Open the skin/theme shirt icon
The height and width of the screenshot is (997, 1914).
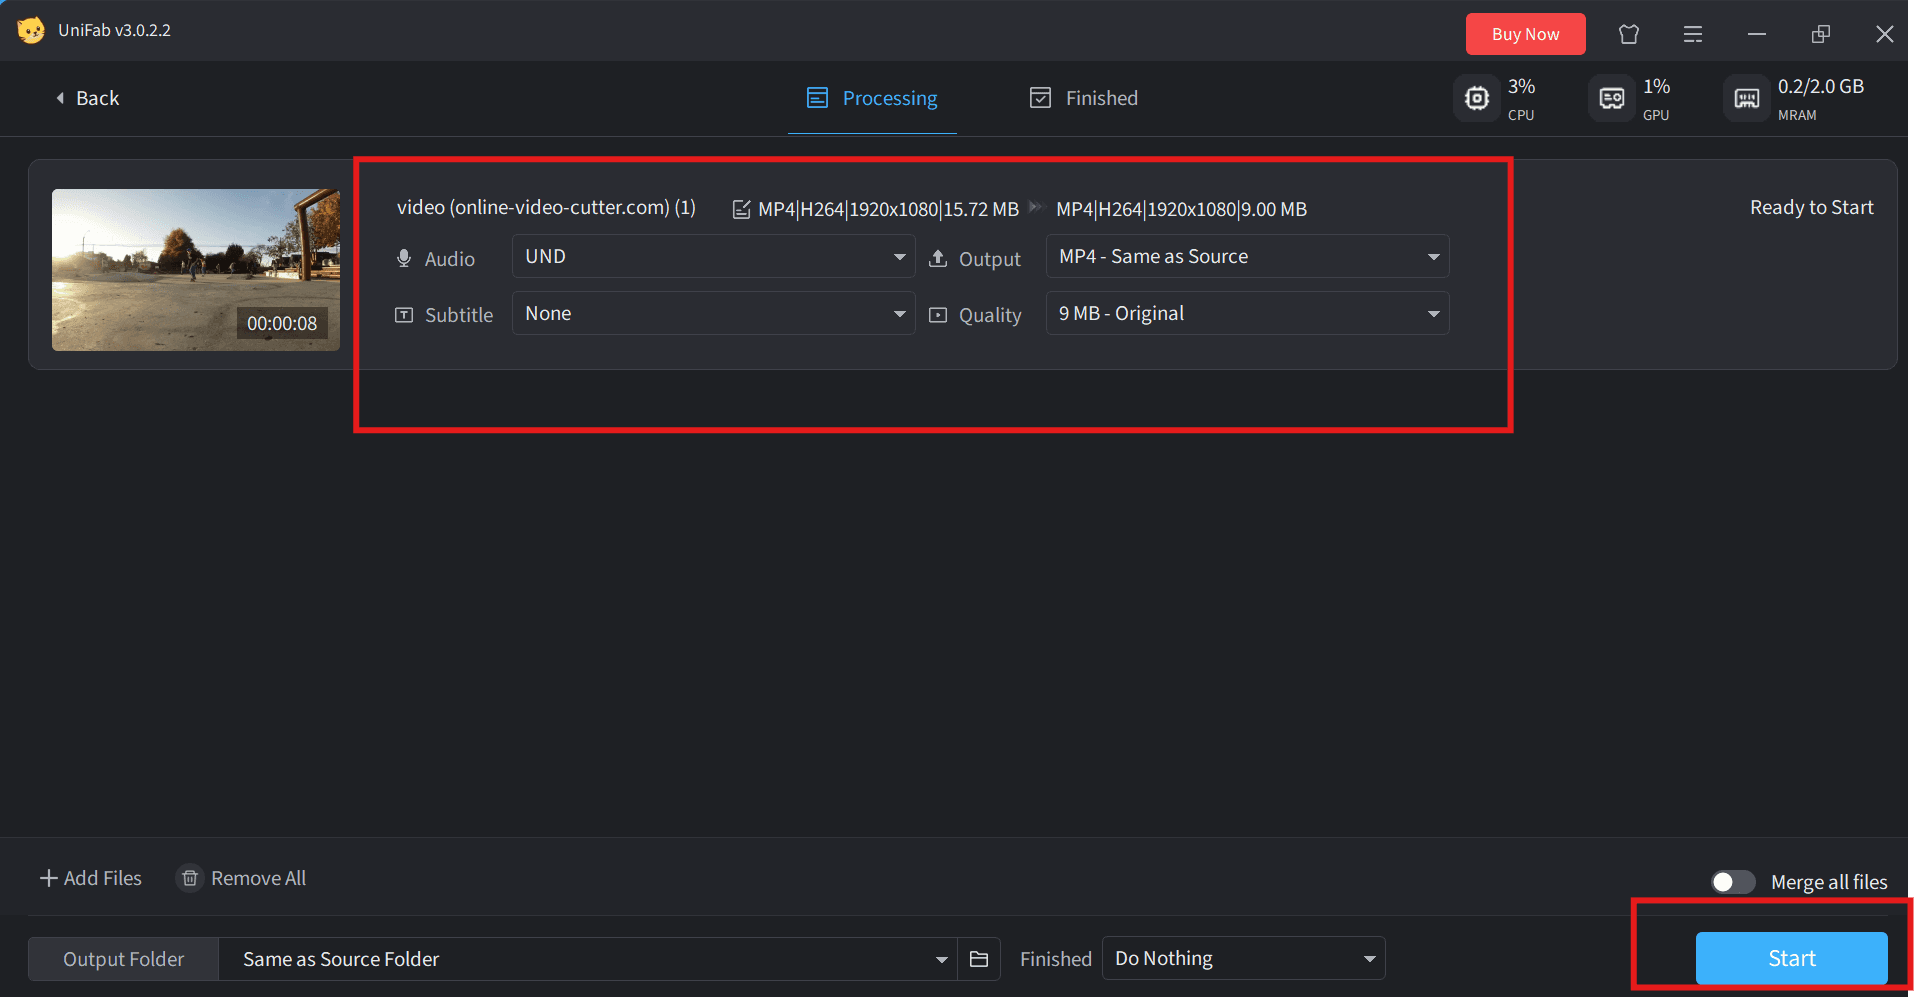1628,34
